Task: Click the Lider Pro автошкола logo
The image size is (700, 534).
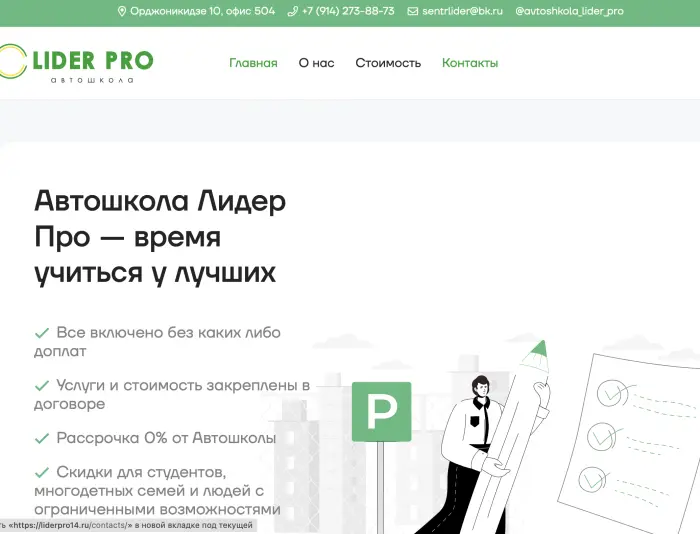Action: [x=78, y=63]
